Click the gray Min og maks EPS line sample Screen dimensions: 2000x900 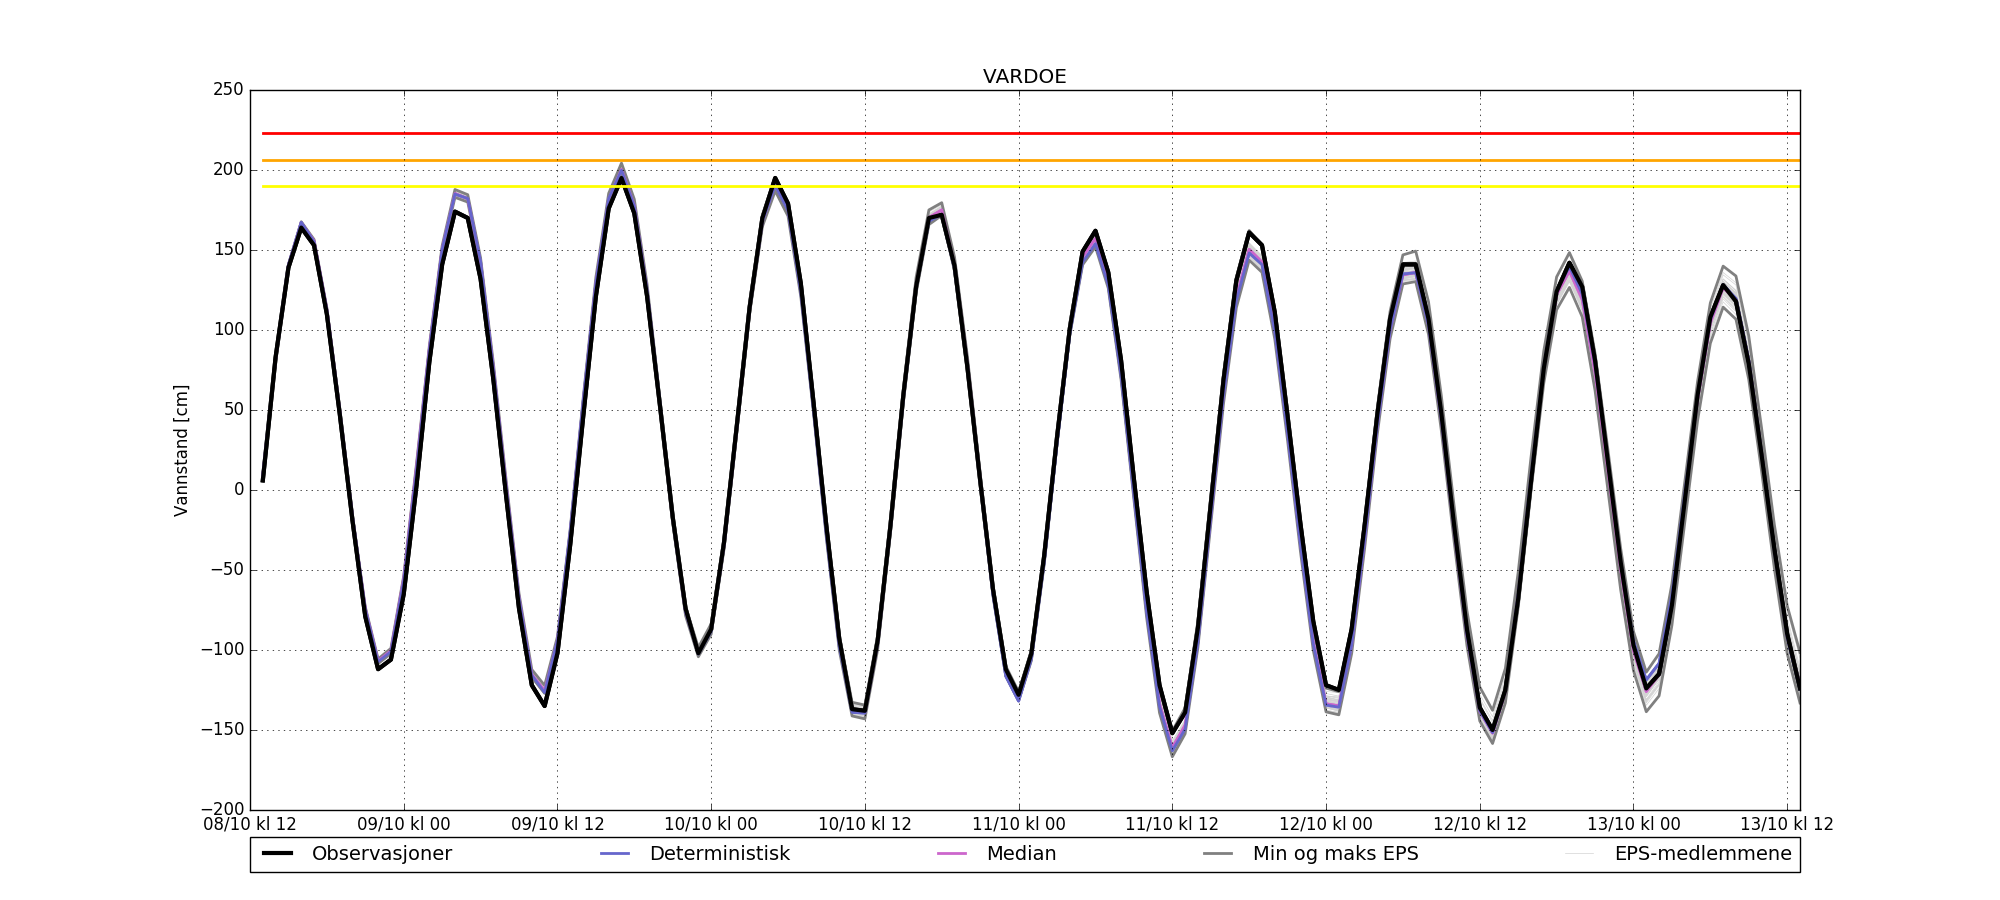[x=1218, y=854]
